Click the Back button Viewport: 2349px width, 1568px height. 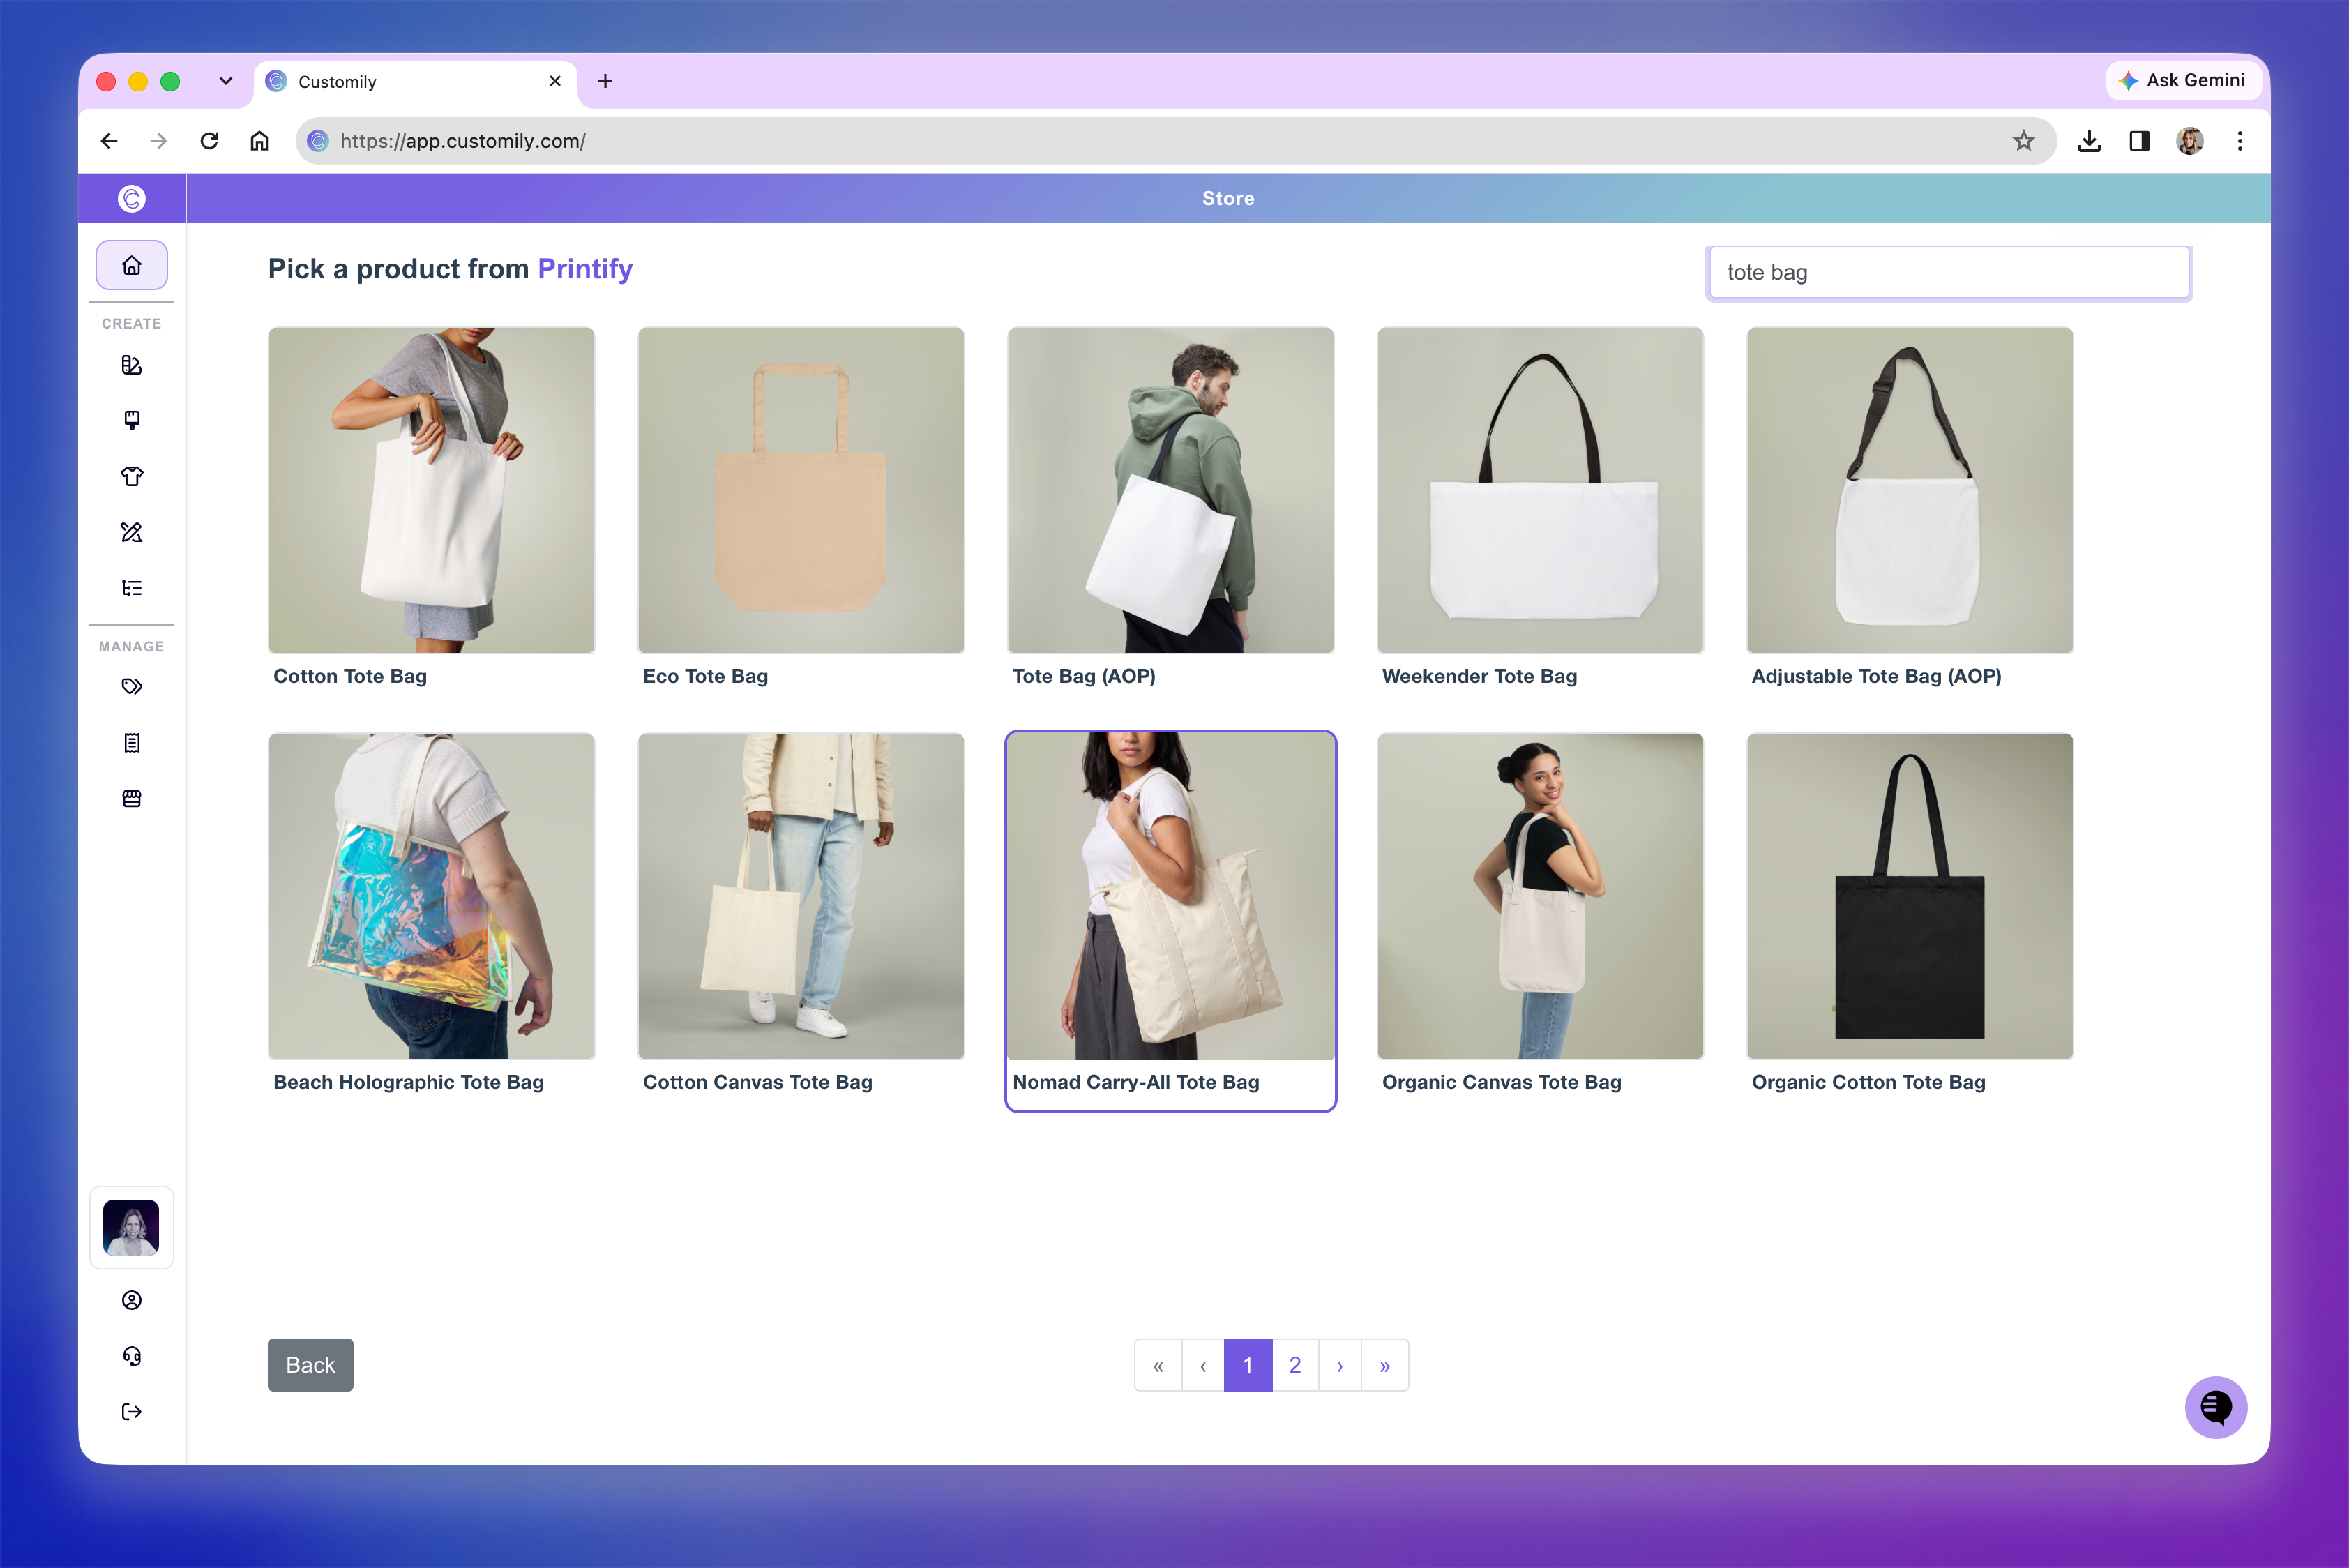310,1365
